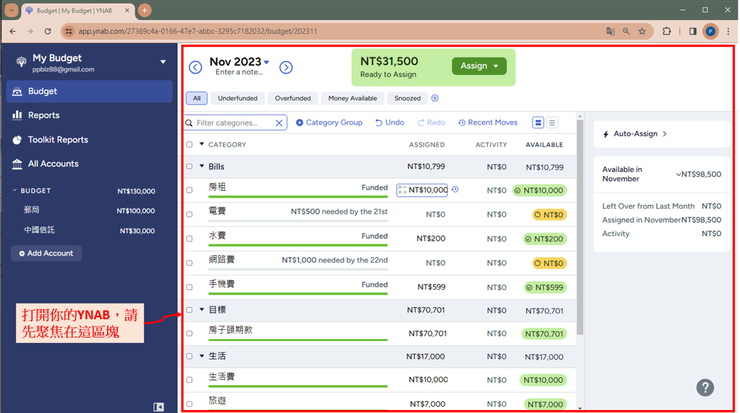The height and width of the screenshot is (413, 740).
Task: Click the filter options icon after Snoozed
Action: (x=435, y=98)
